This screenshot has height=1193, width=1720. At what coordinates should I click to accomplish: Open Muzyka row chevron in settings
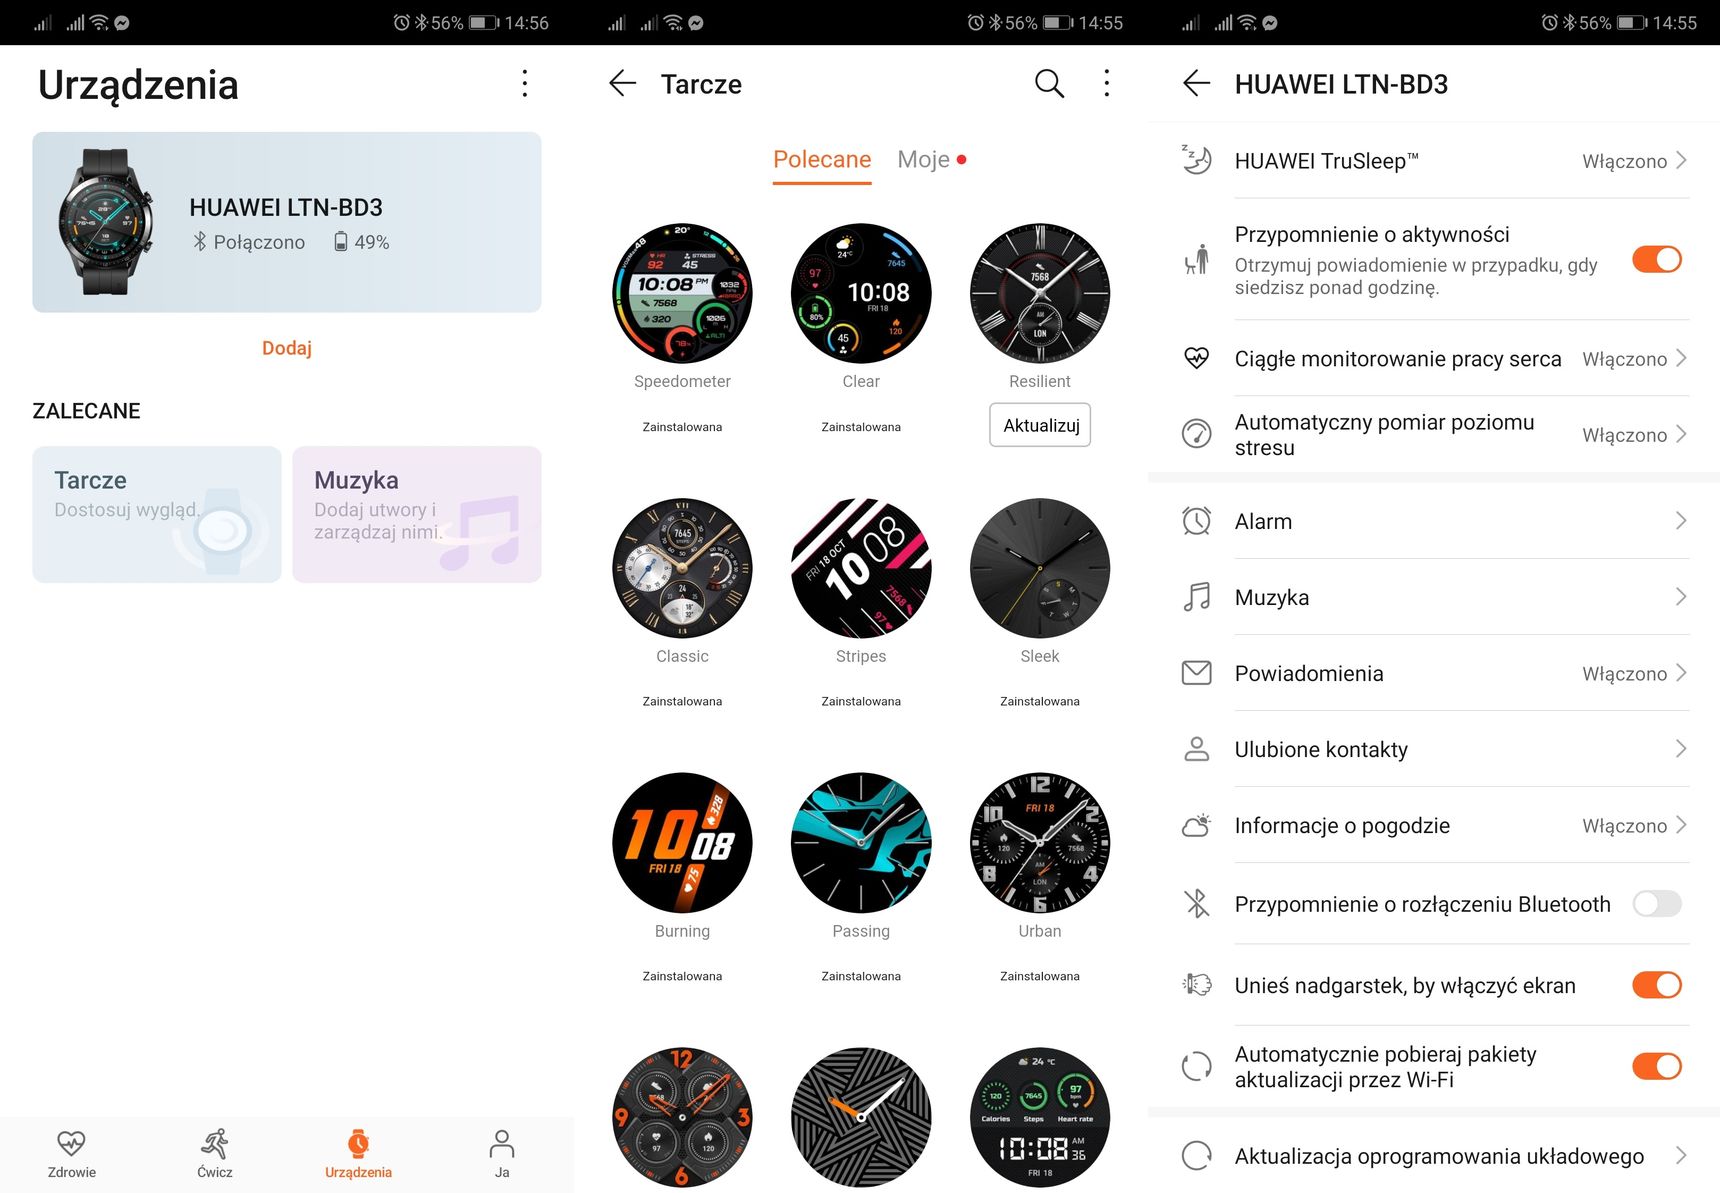point(1680,597)
